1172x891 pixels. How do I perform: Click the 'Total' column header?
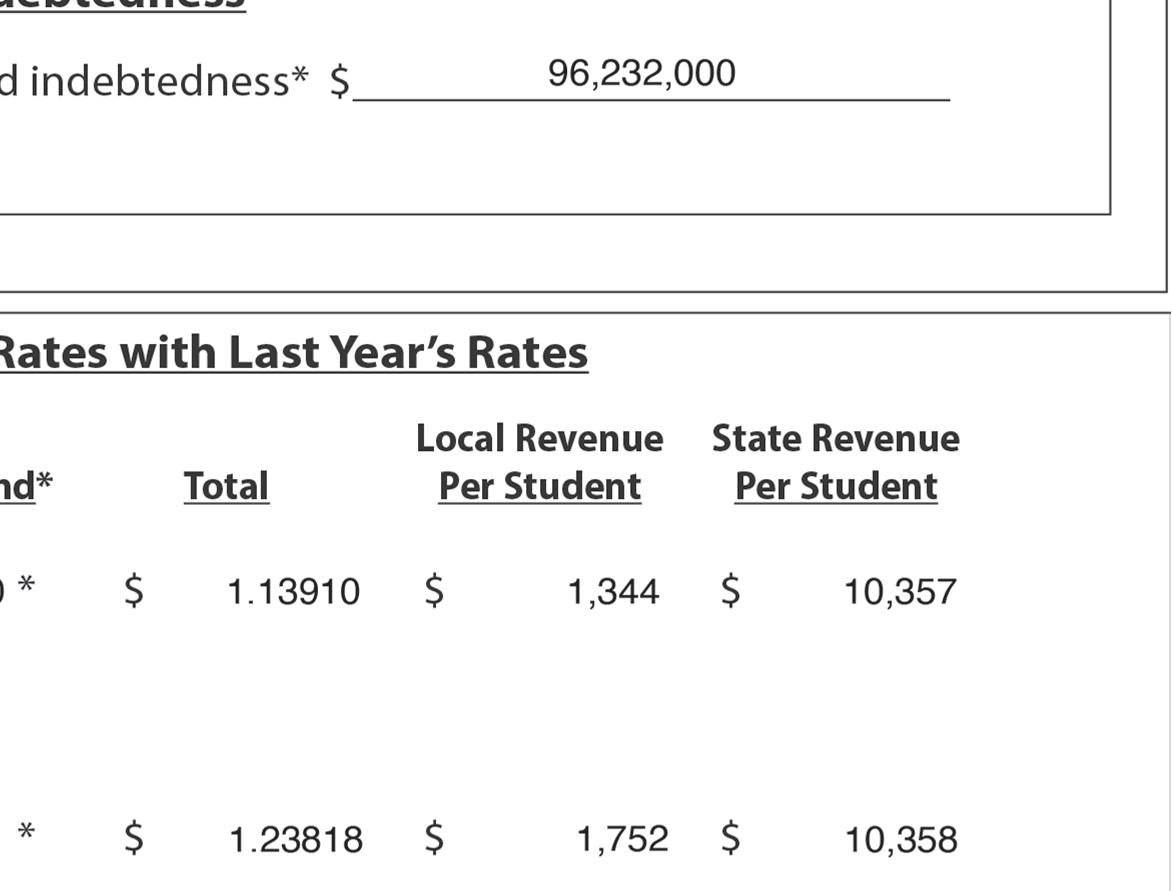(226, 487)
